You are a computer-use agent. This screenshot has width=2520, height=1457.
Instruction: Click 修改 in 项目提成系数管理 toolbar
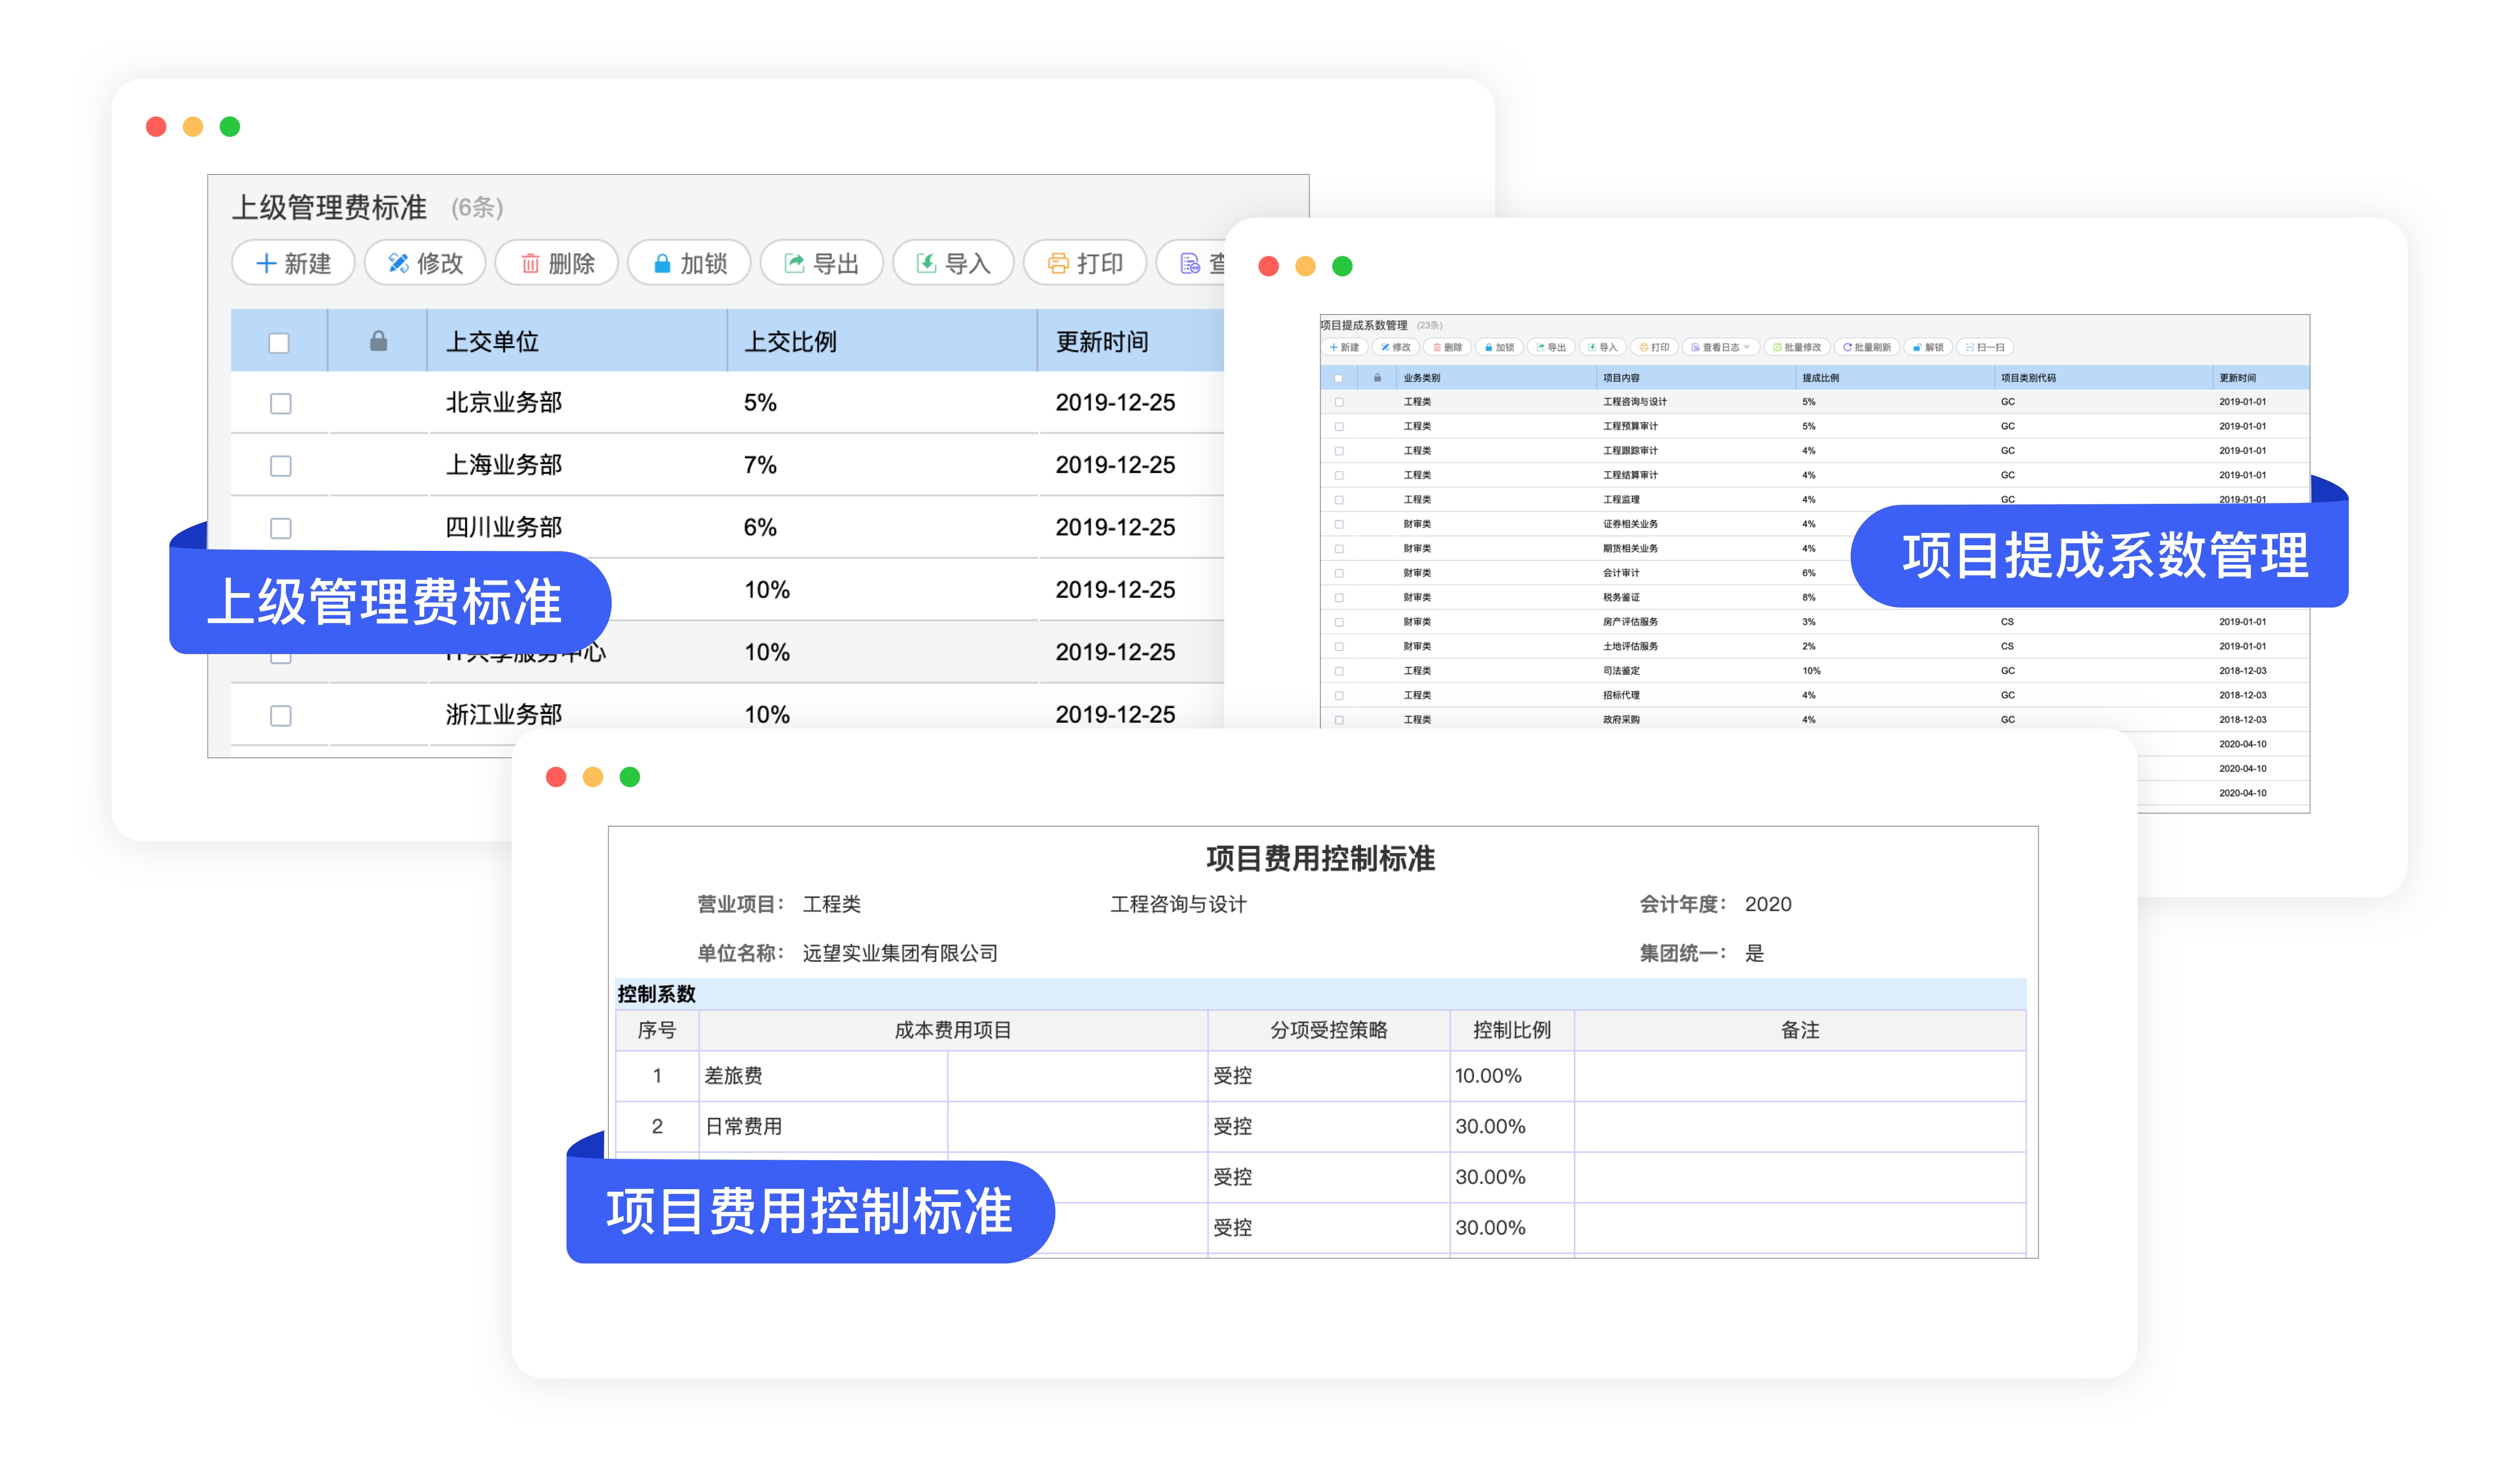[1396, 347]
